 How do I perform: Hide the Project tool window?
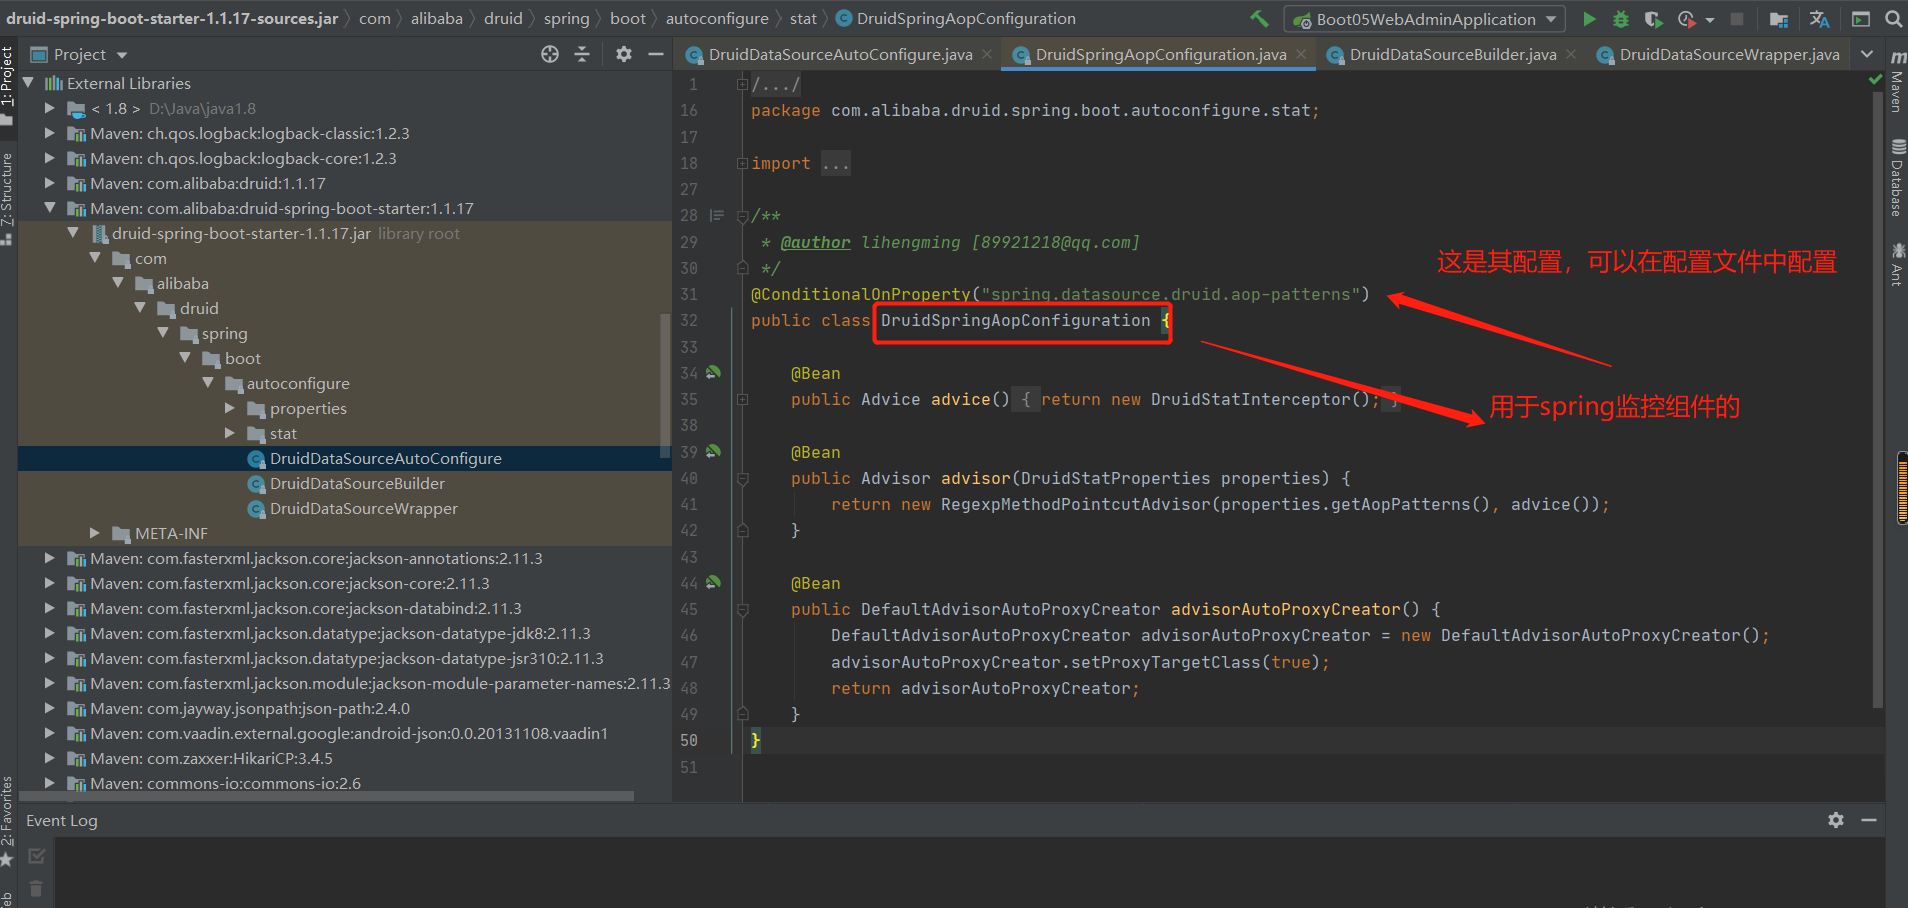point(656,54)
